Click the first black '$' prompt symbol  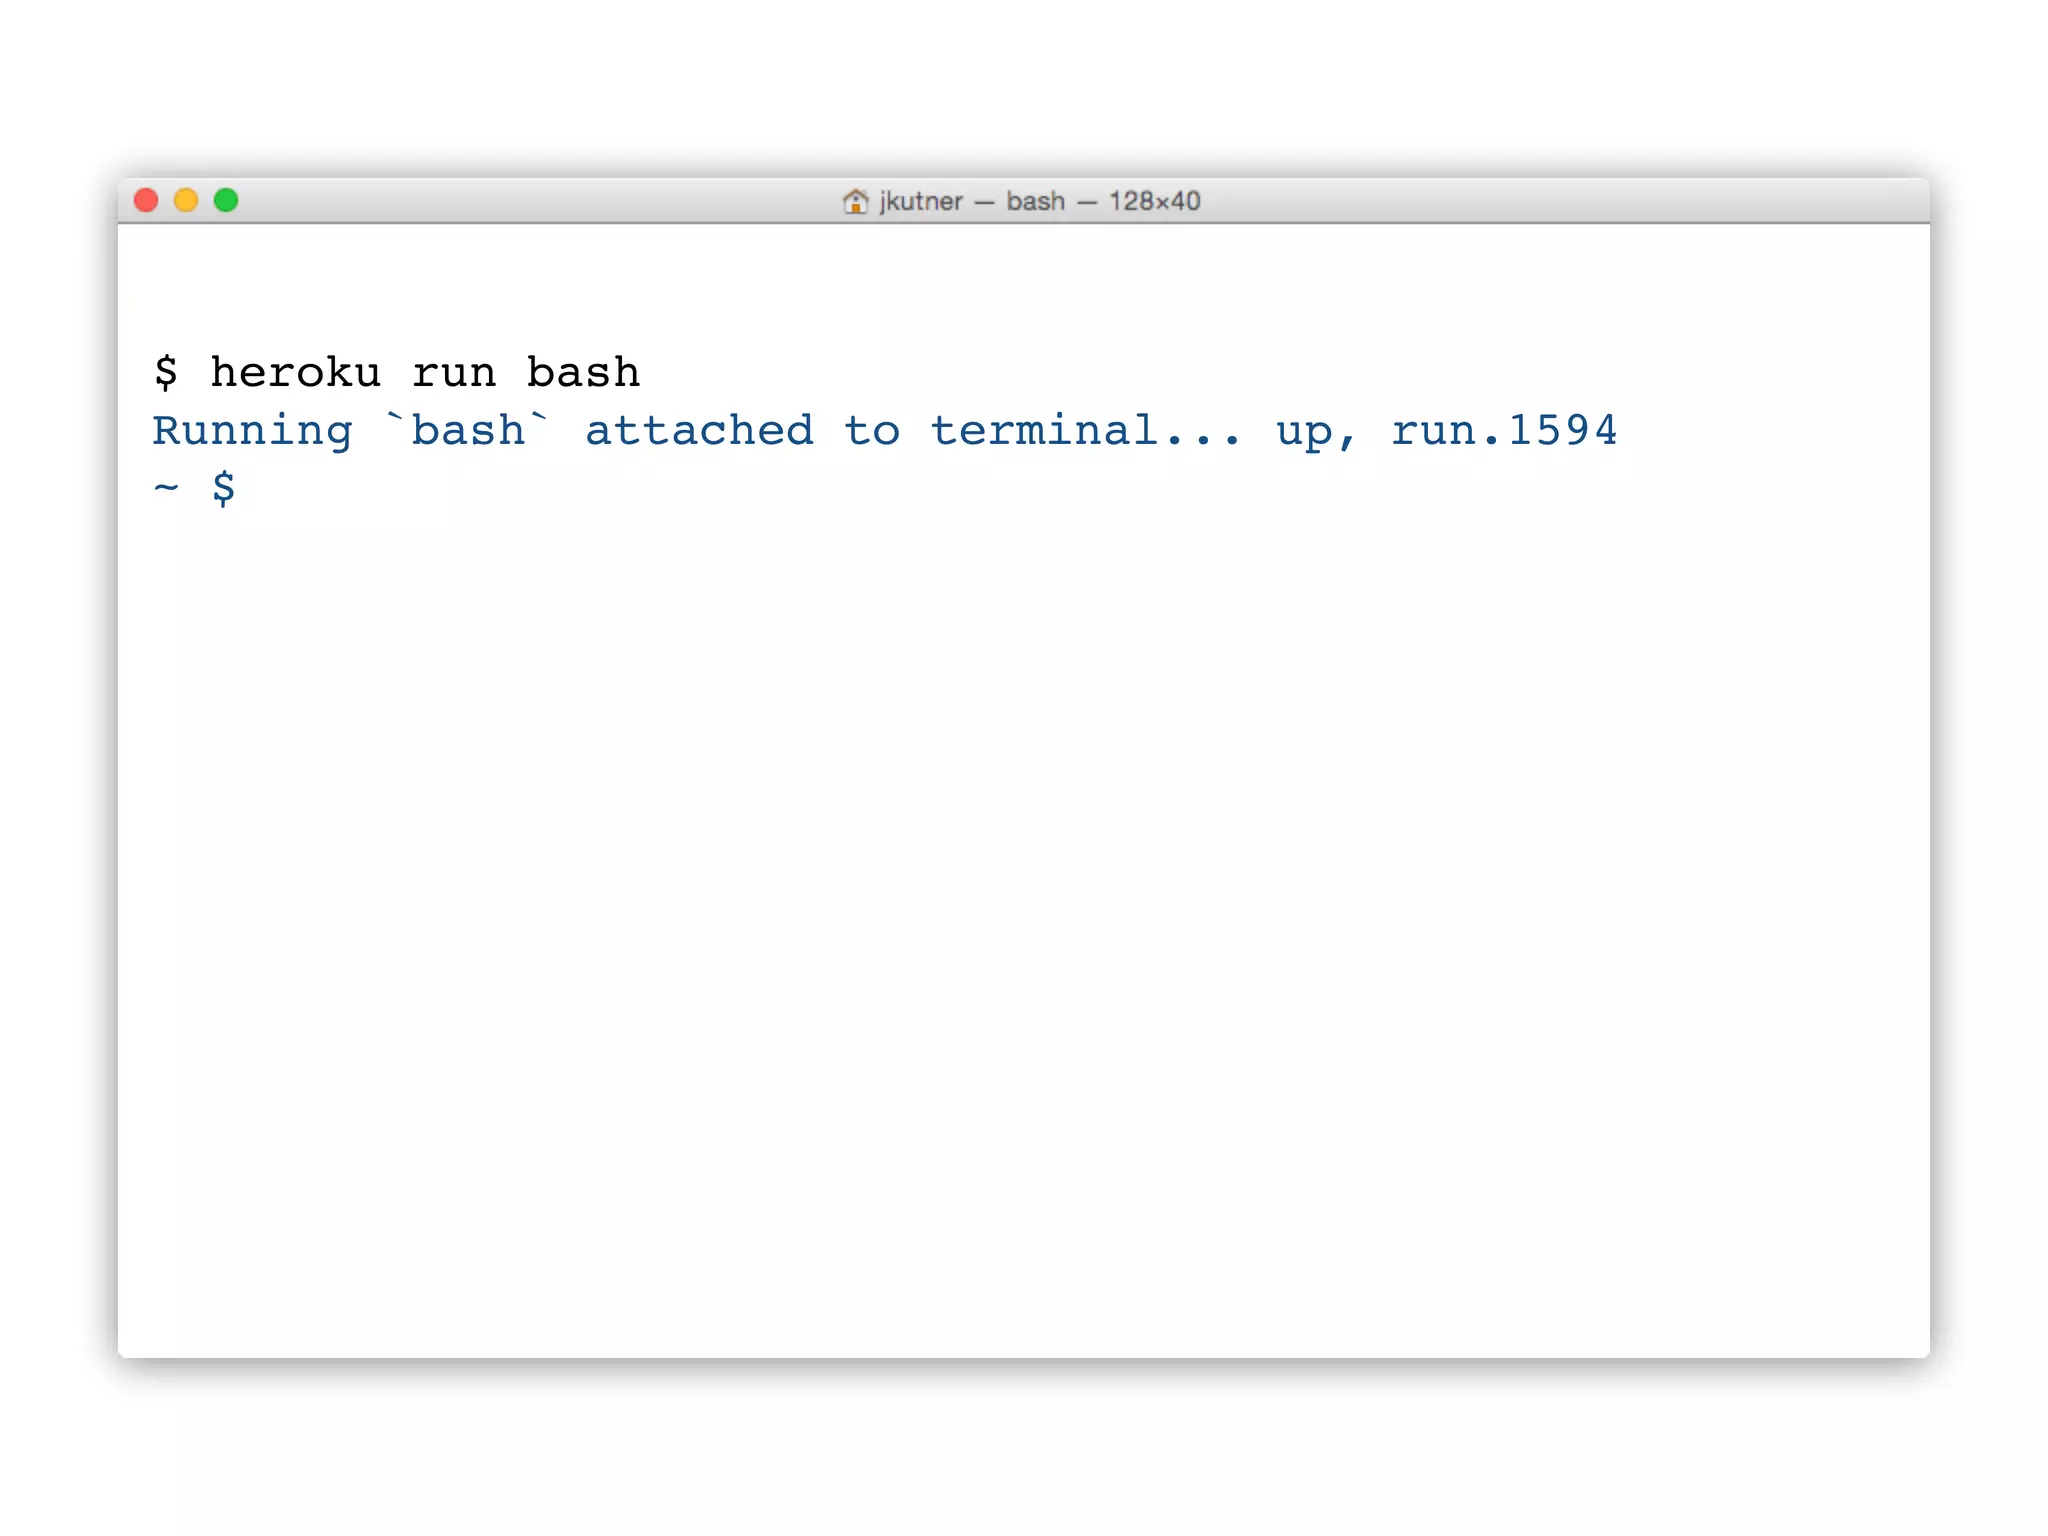166,373
